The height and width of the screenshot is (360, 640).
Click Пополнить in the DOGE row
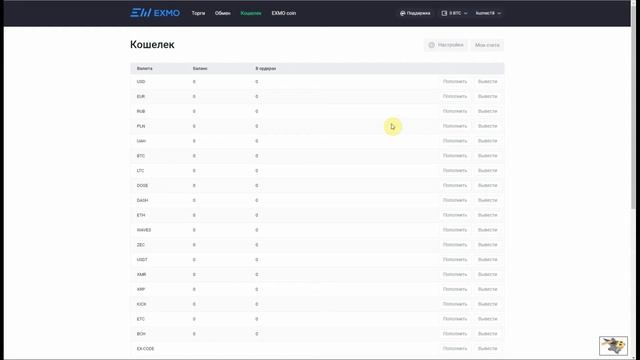point(455,185)
